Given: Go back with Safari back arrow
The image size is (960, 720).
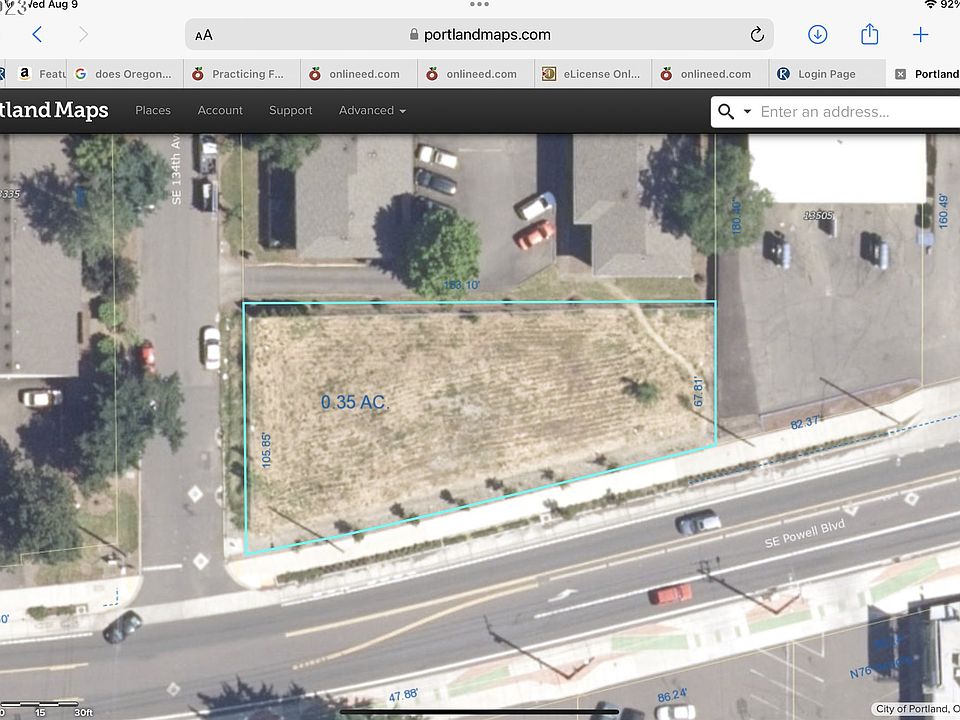Looking at the screenshot, I should point(37,34).
